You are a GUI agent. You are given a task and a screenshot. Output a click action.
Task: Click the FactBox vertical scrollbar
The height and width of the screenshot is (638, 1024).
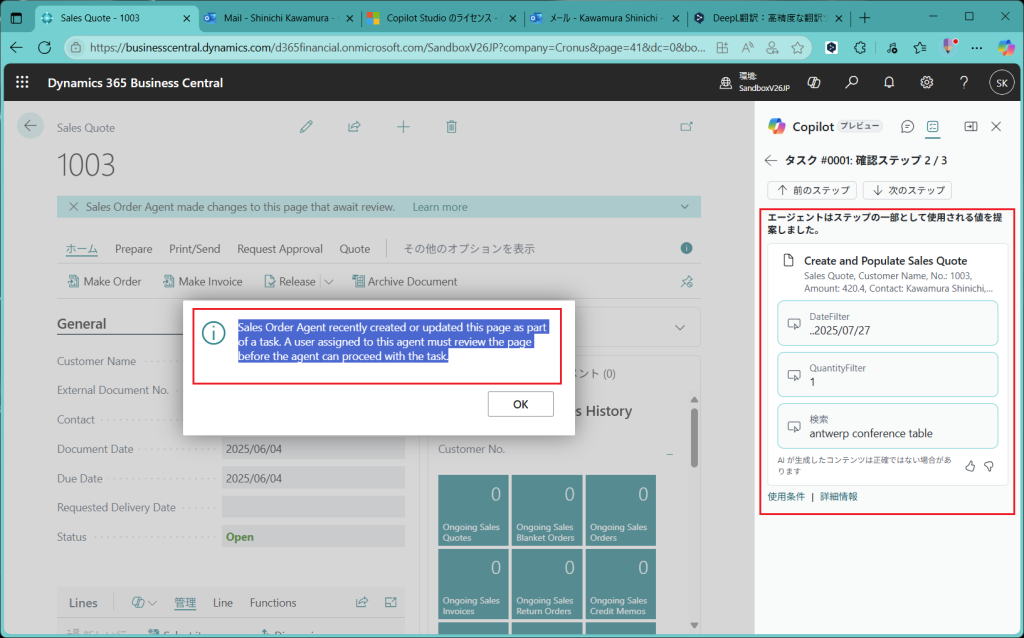(x=694, y=438)
